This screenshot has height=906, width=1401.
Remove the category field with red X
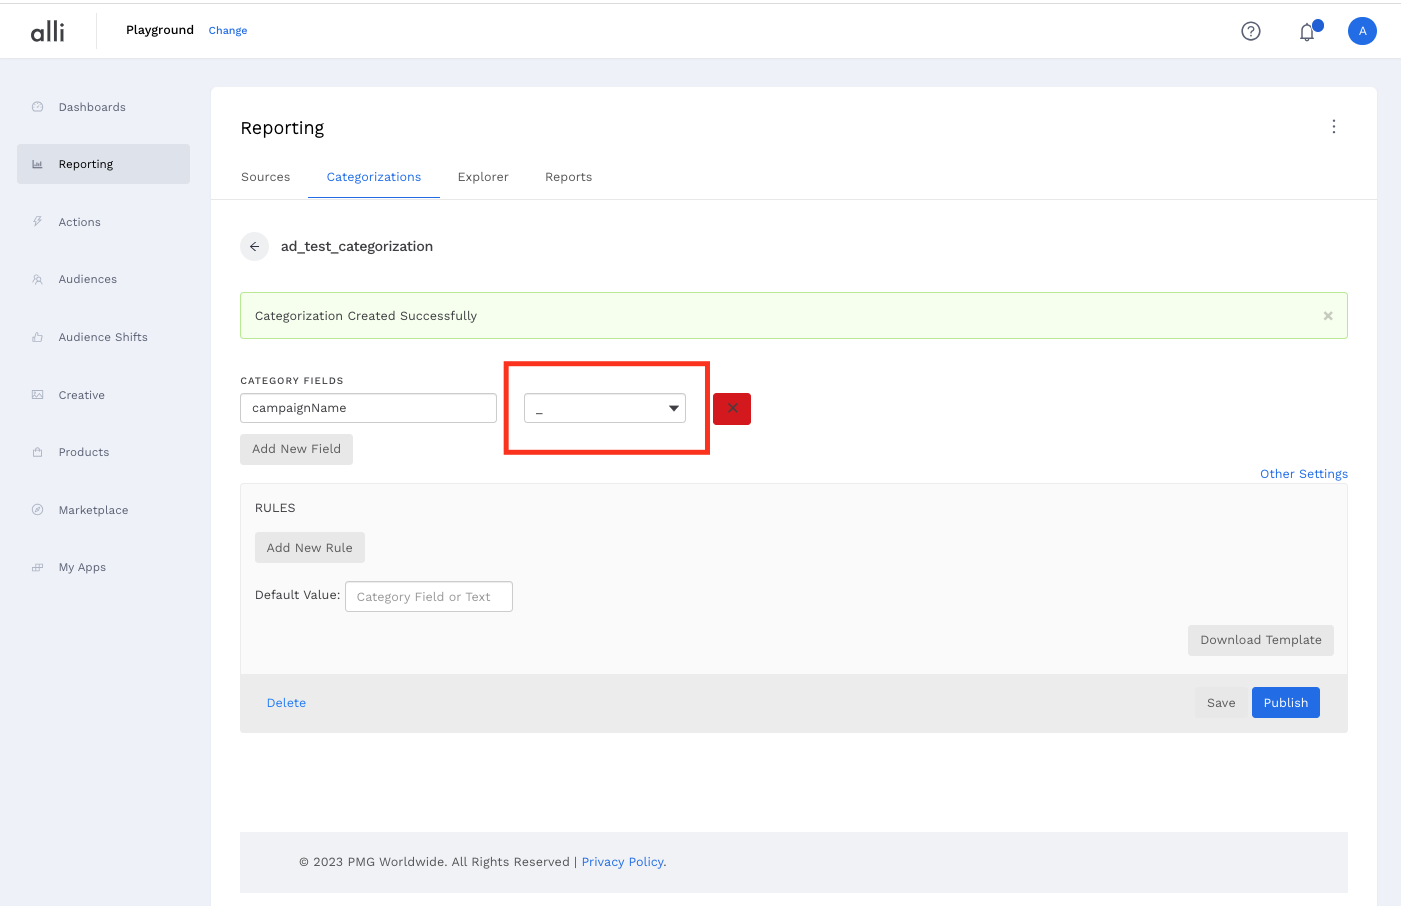[x=731, y=408]
